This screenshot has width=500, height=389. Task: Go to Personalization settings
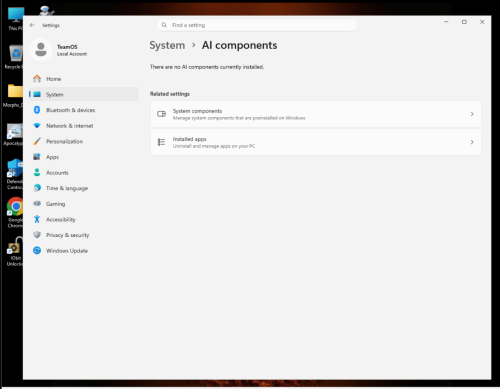84,141
